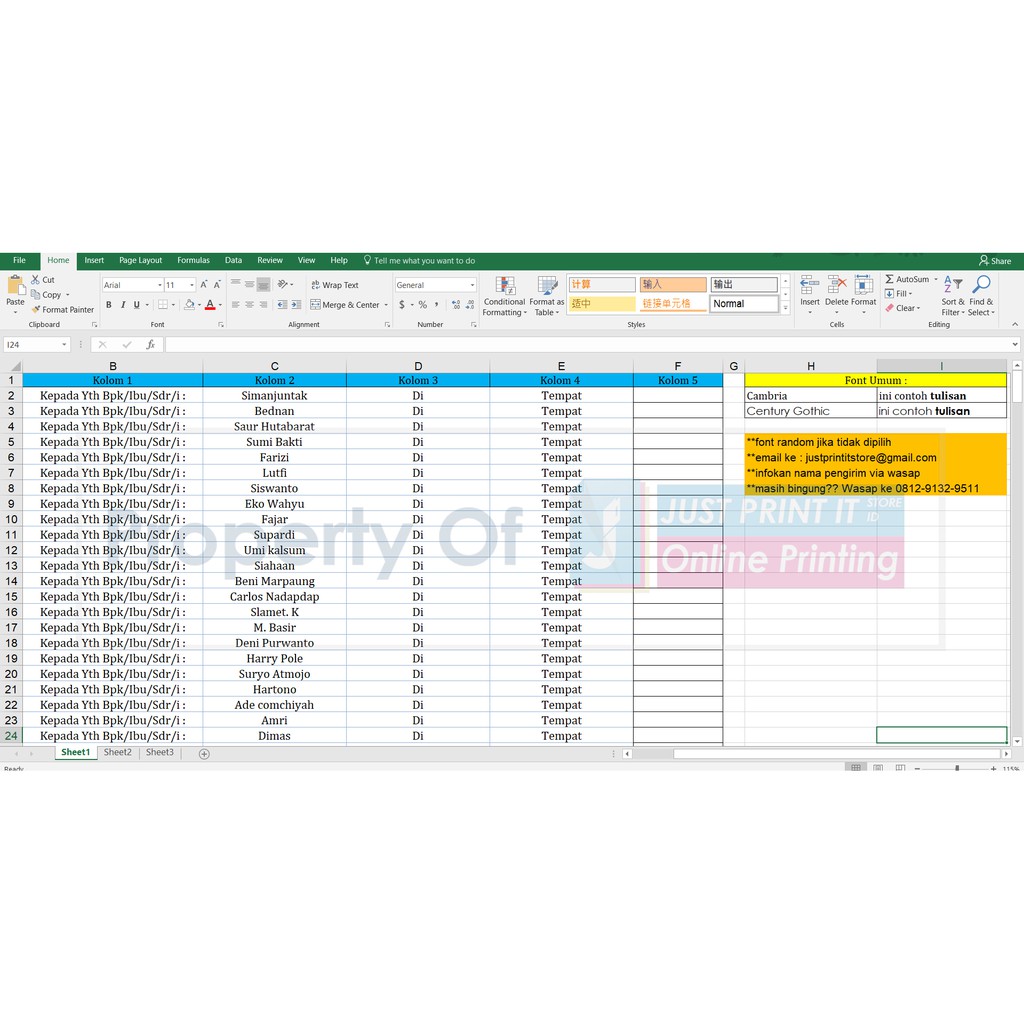Click the Delete cells icon
The width and height of the screenshot is (1024, 1024).
837,286
